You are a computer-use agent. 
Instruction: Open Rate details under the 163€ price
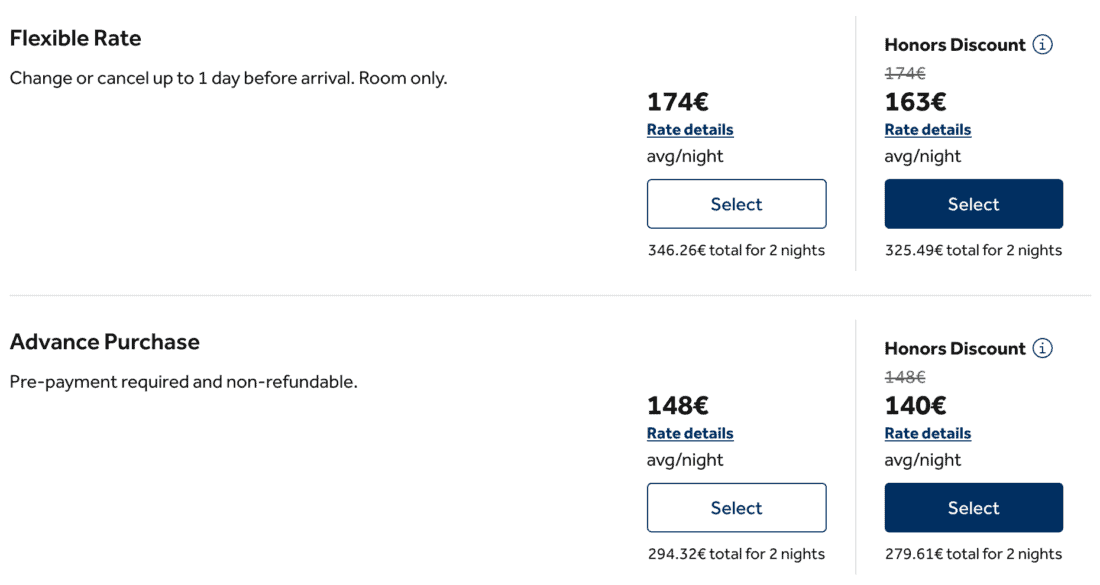coord(927,130)
